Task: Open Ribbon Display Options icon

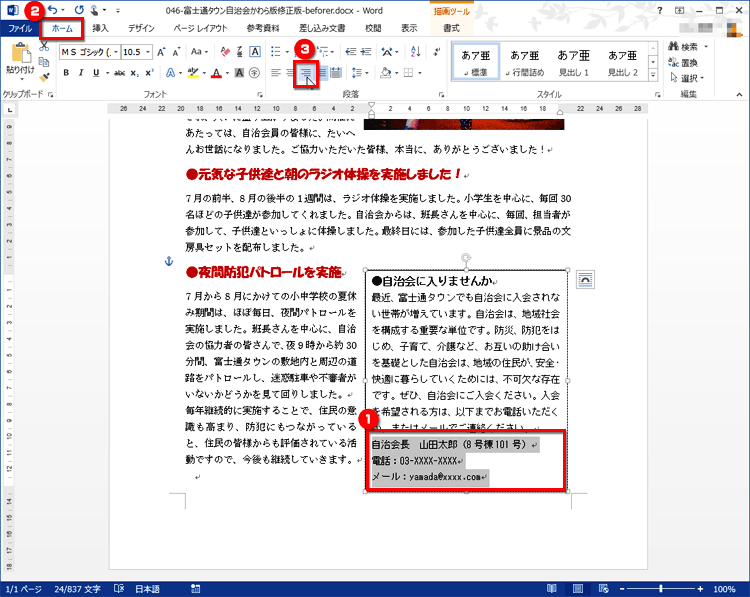Action: [679, 10]
